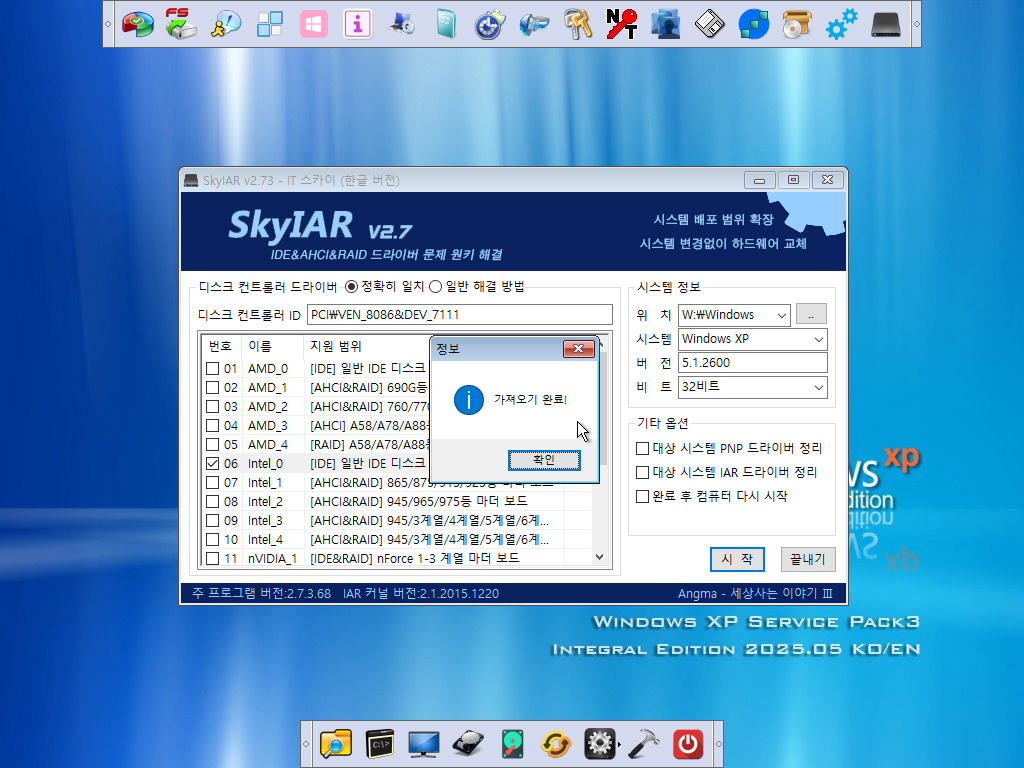
Task: Enable 대상 시스템 PNP 드라이버 정리
Action: (x=643, y=448)
